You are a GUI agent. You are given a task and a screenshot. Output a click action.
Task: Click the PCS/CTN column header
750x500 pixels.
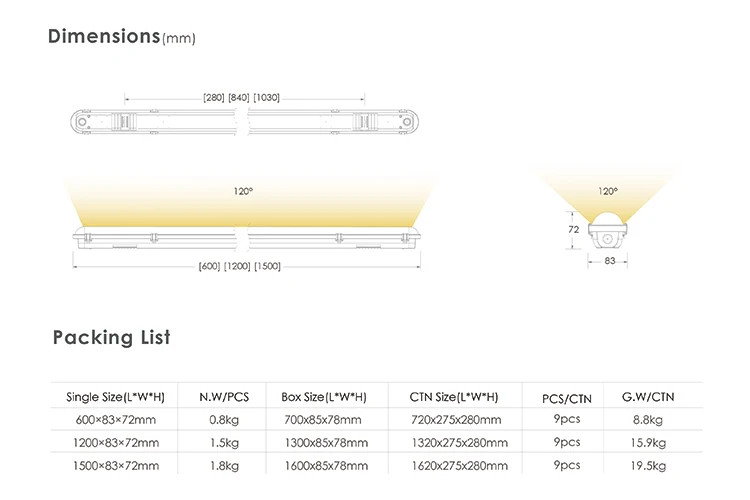coord(566,398)
